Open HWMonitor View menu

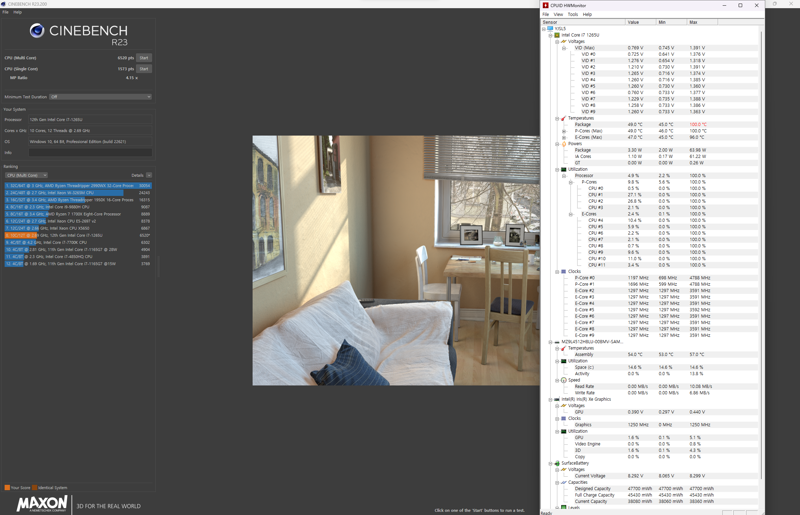click(x=558, y=14)
